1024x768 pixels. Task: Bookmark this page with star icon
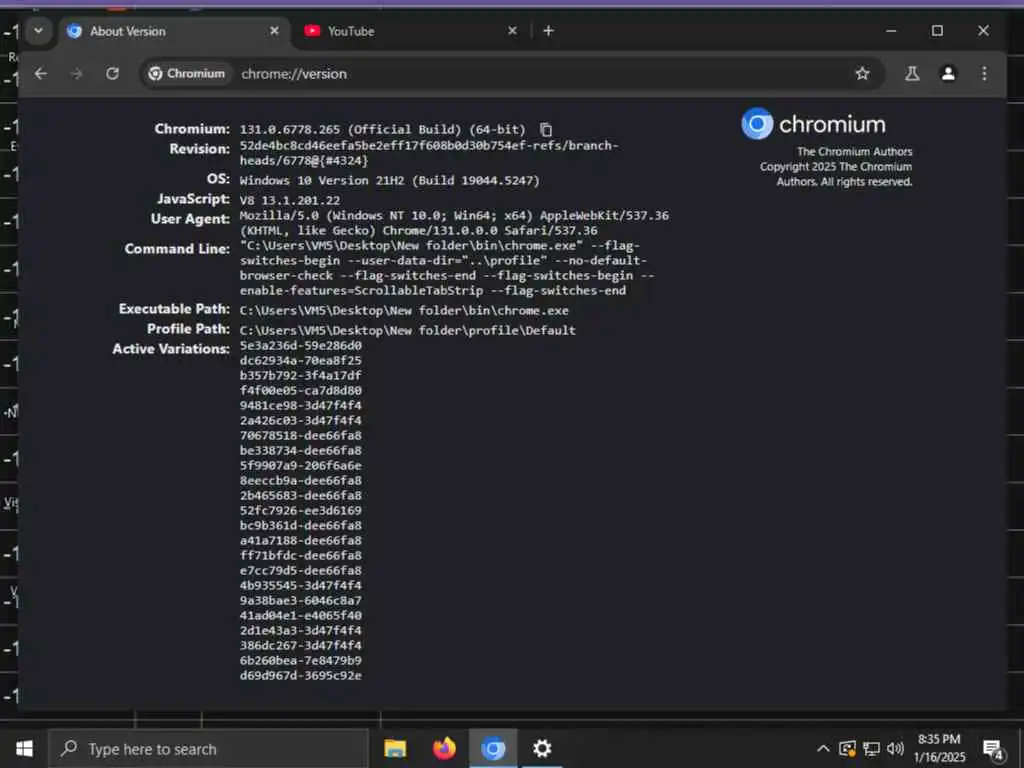click(863, 74)
